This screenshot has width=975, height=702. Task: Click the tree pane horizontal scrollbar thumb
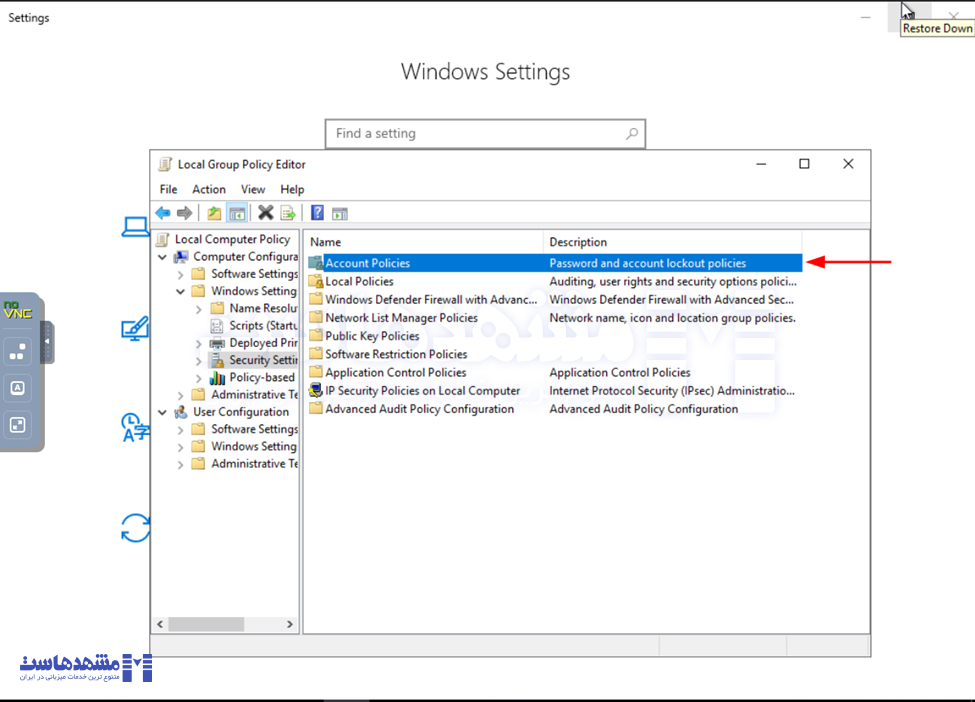(x=206, y=624)
